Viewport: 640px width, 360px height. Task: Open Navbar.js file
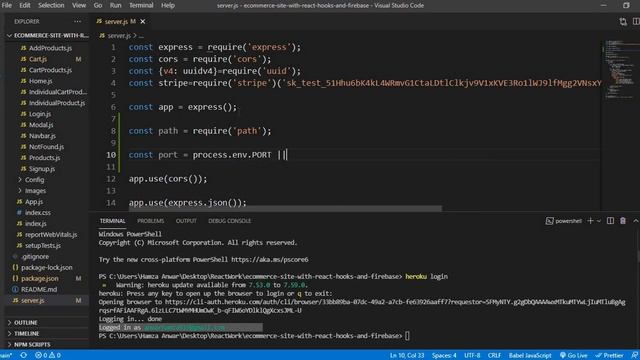pos(42,136)
